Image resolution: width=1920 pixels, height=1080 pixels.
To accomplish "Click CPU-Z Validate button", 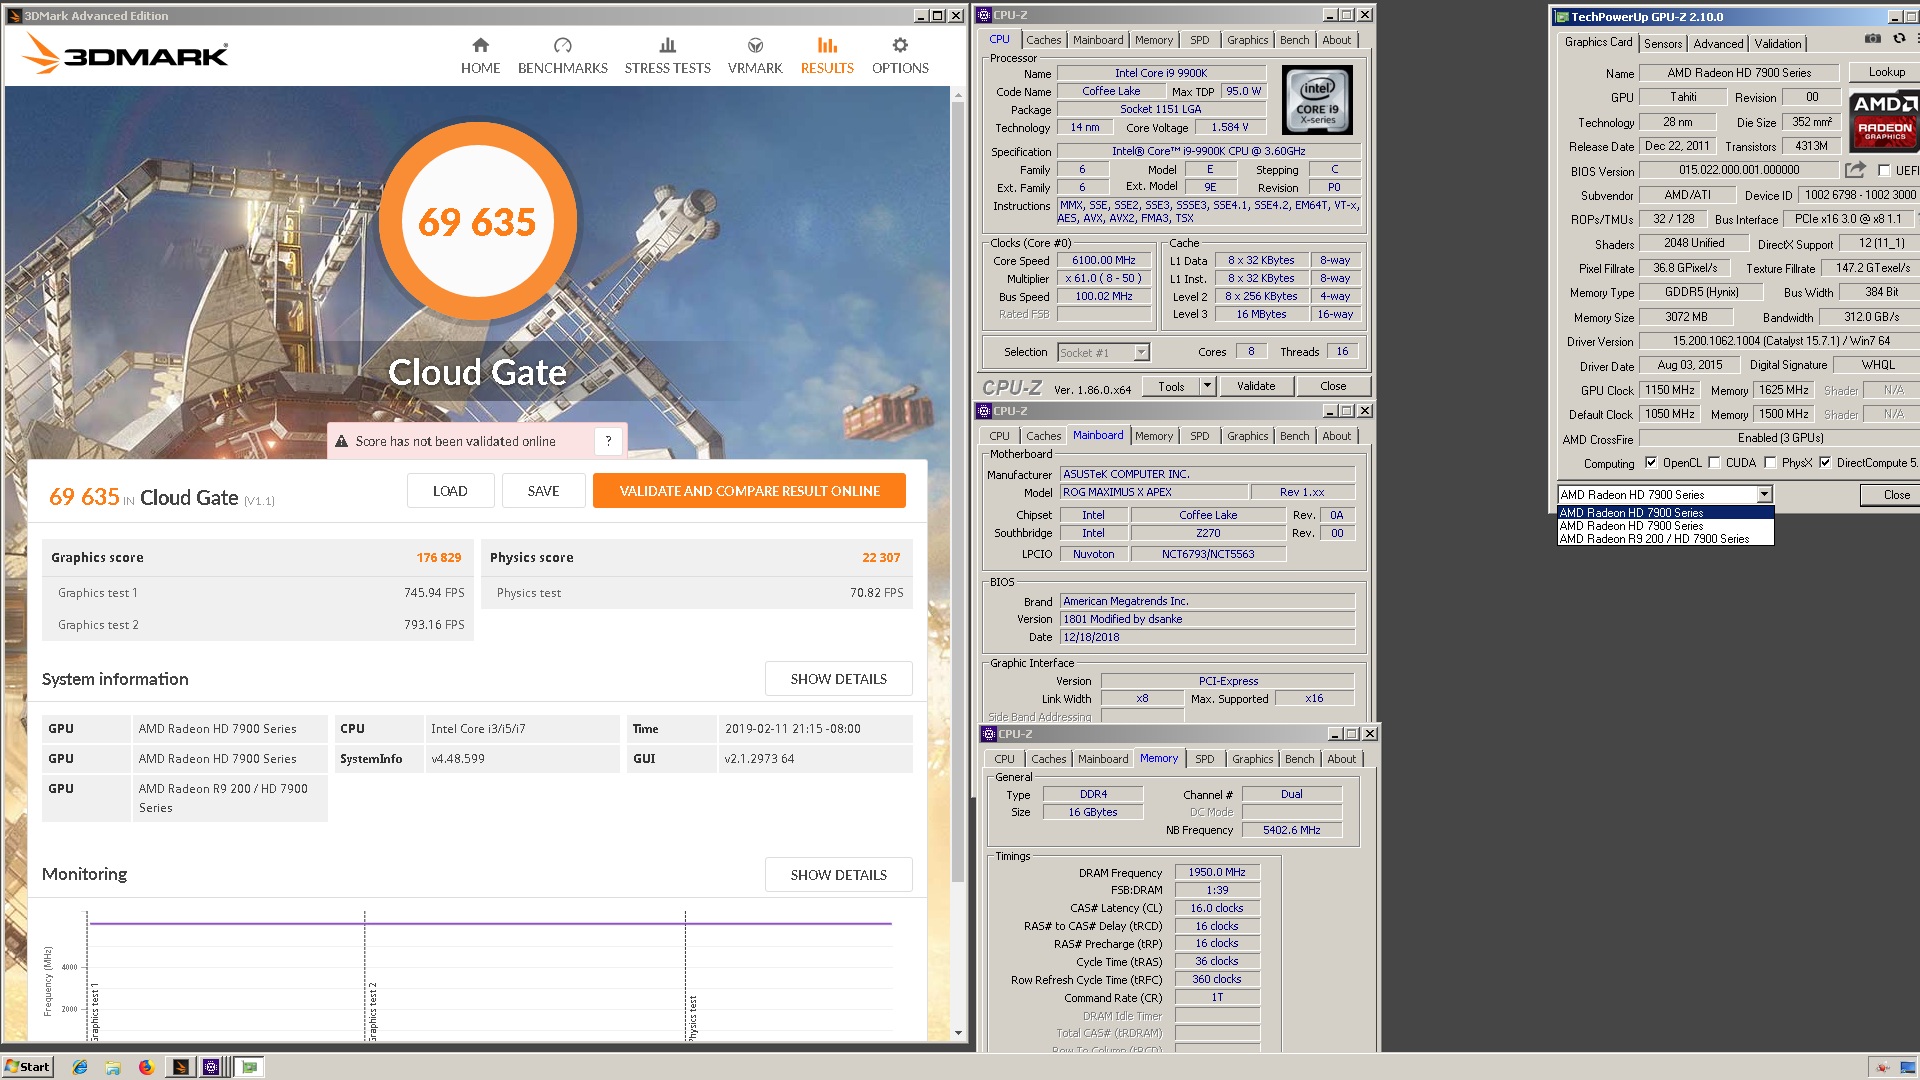I will tap(1256, 386).
